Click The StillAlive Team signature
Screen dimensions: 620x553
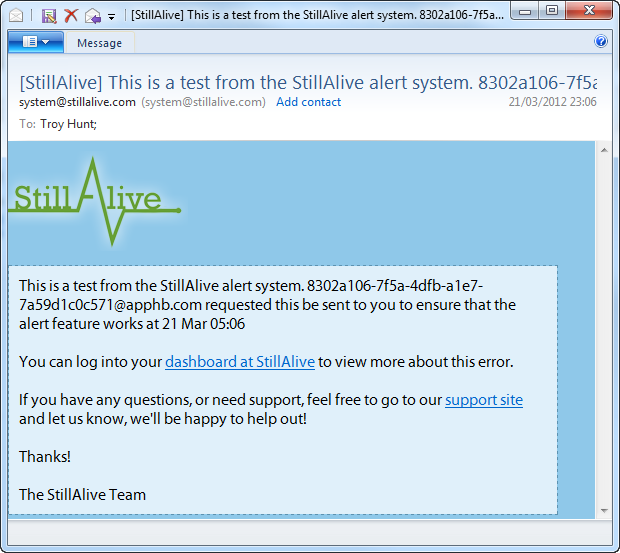point(83,494)
